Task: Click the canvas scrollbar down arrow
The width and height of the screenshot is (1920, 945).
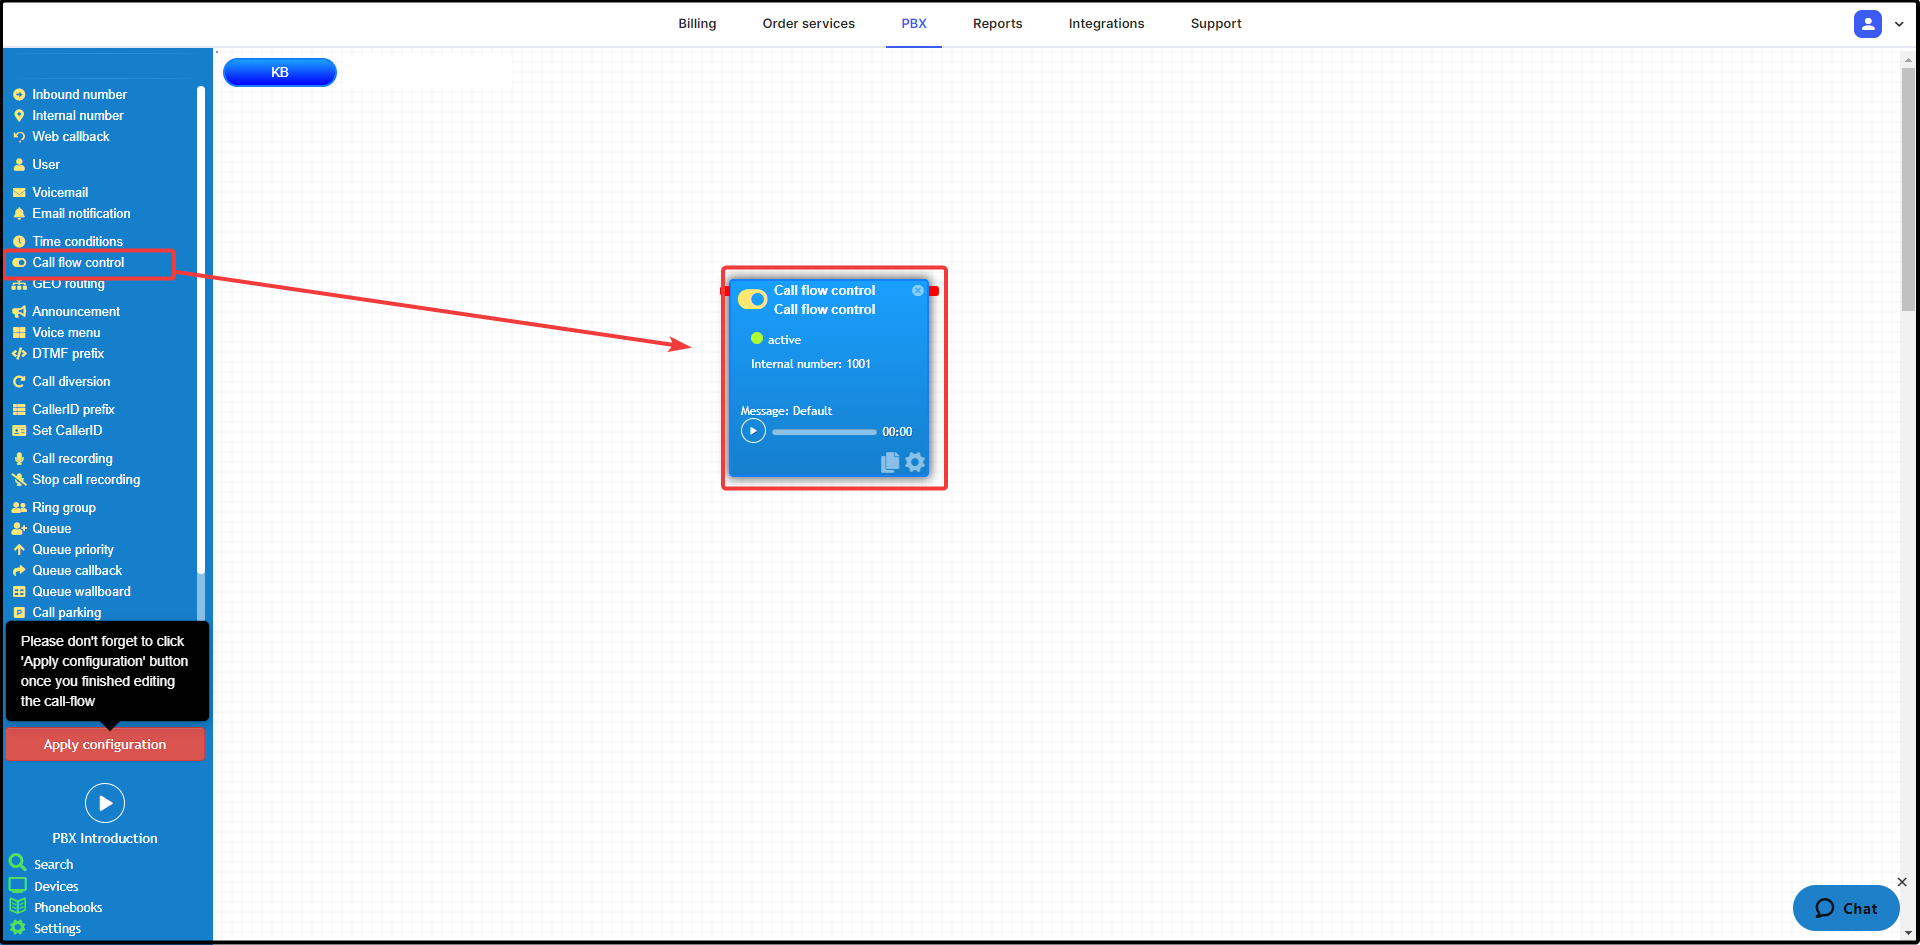Action: click(1908, 932)
